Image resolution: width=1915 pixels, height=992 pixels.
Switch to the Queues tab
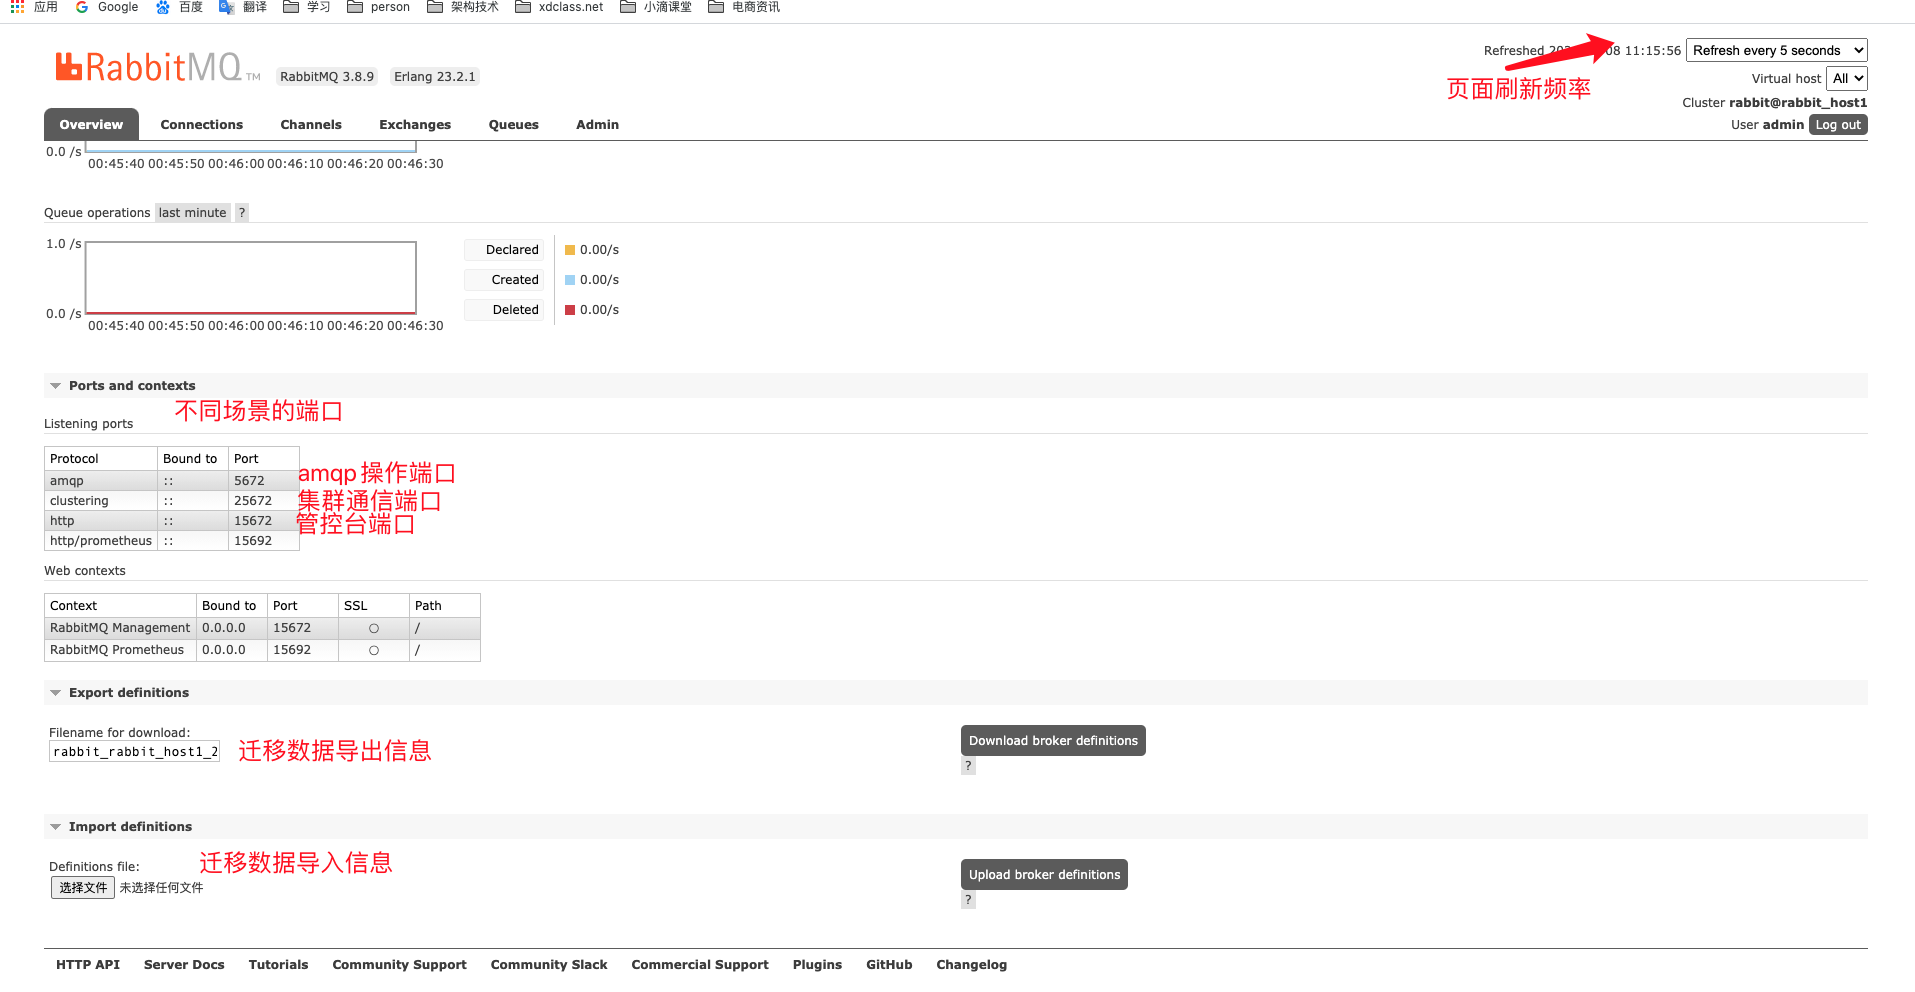point(514,125)
